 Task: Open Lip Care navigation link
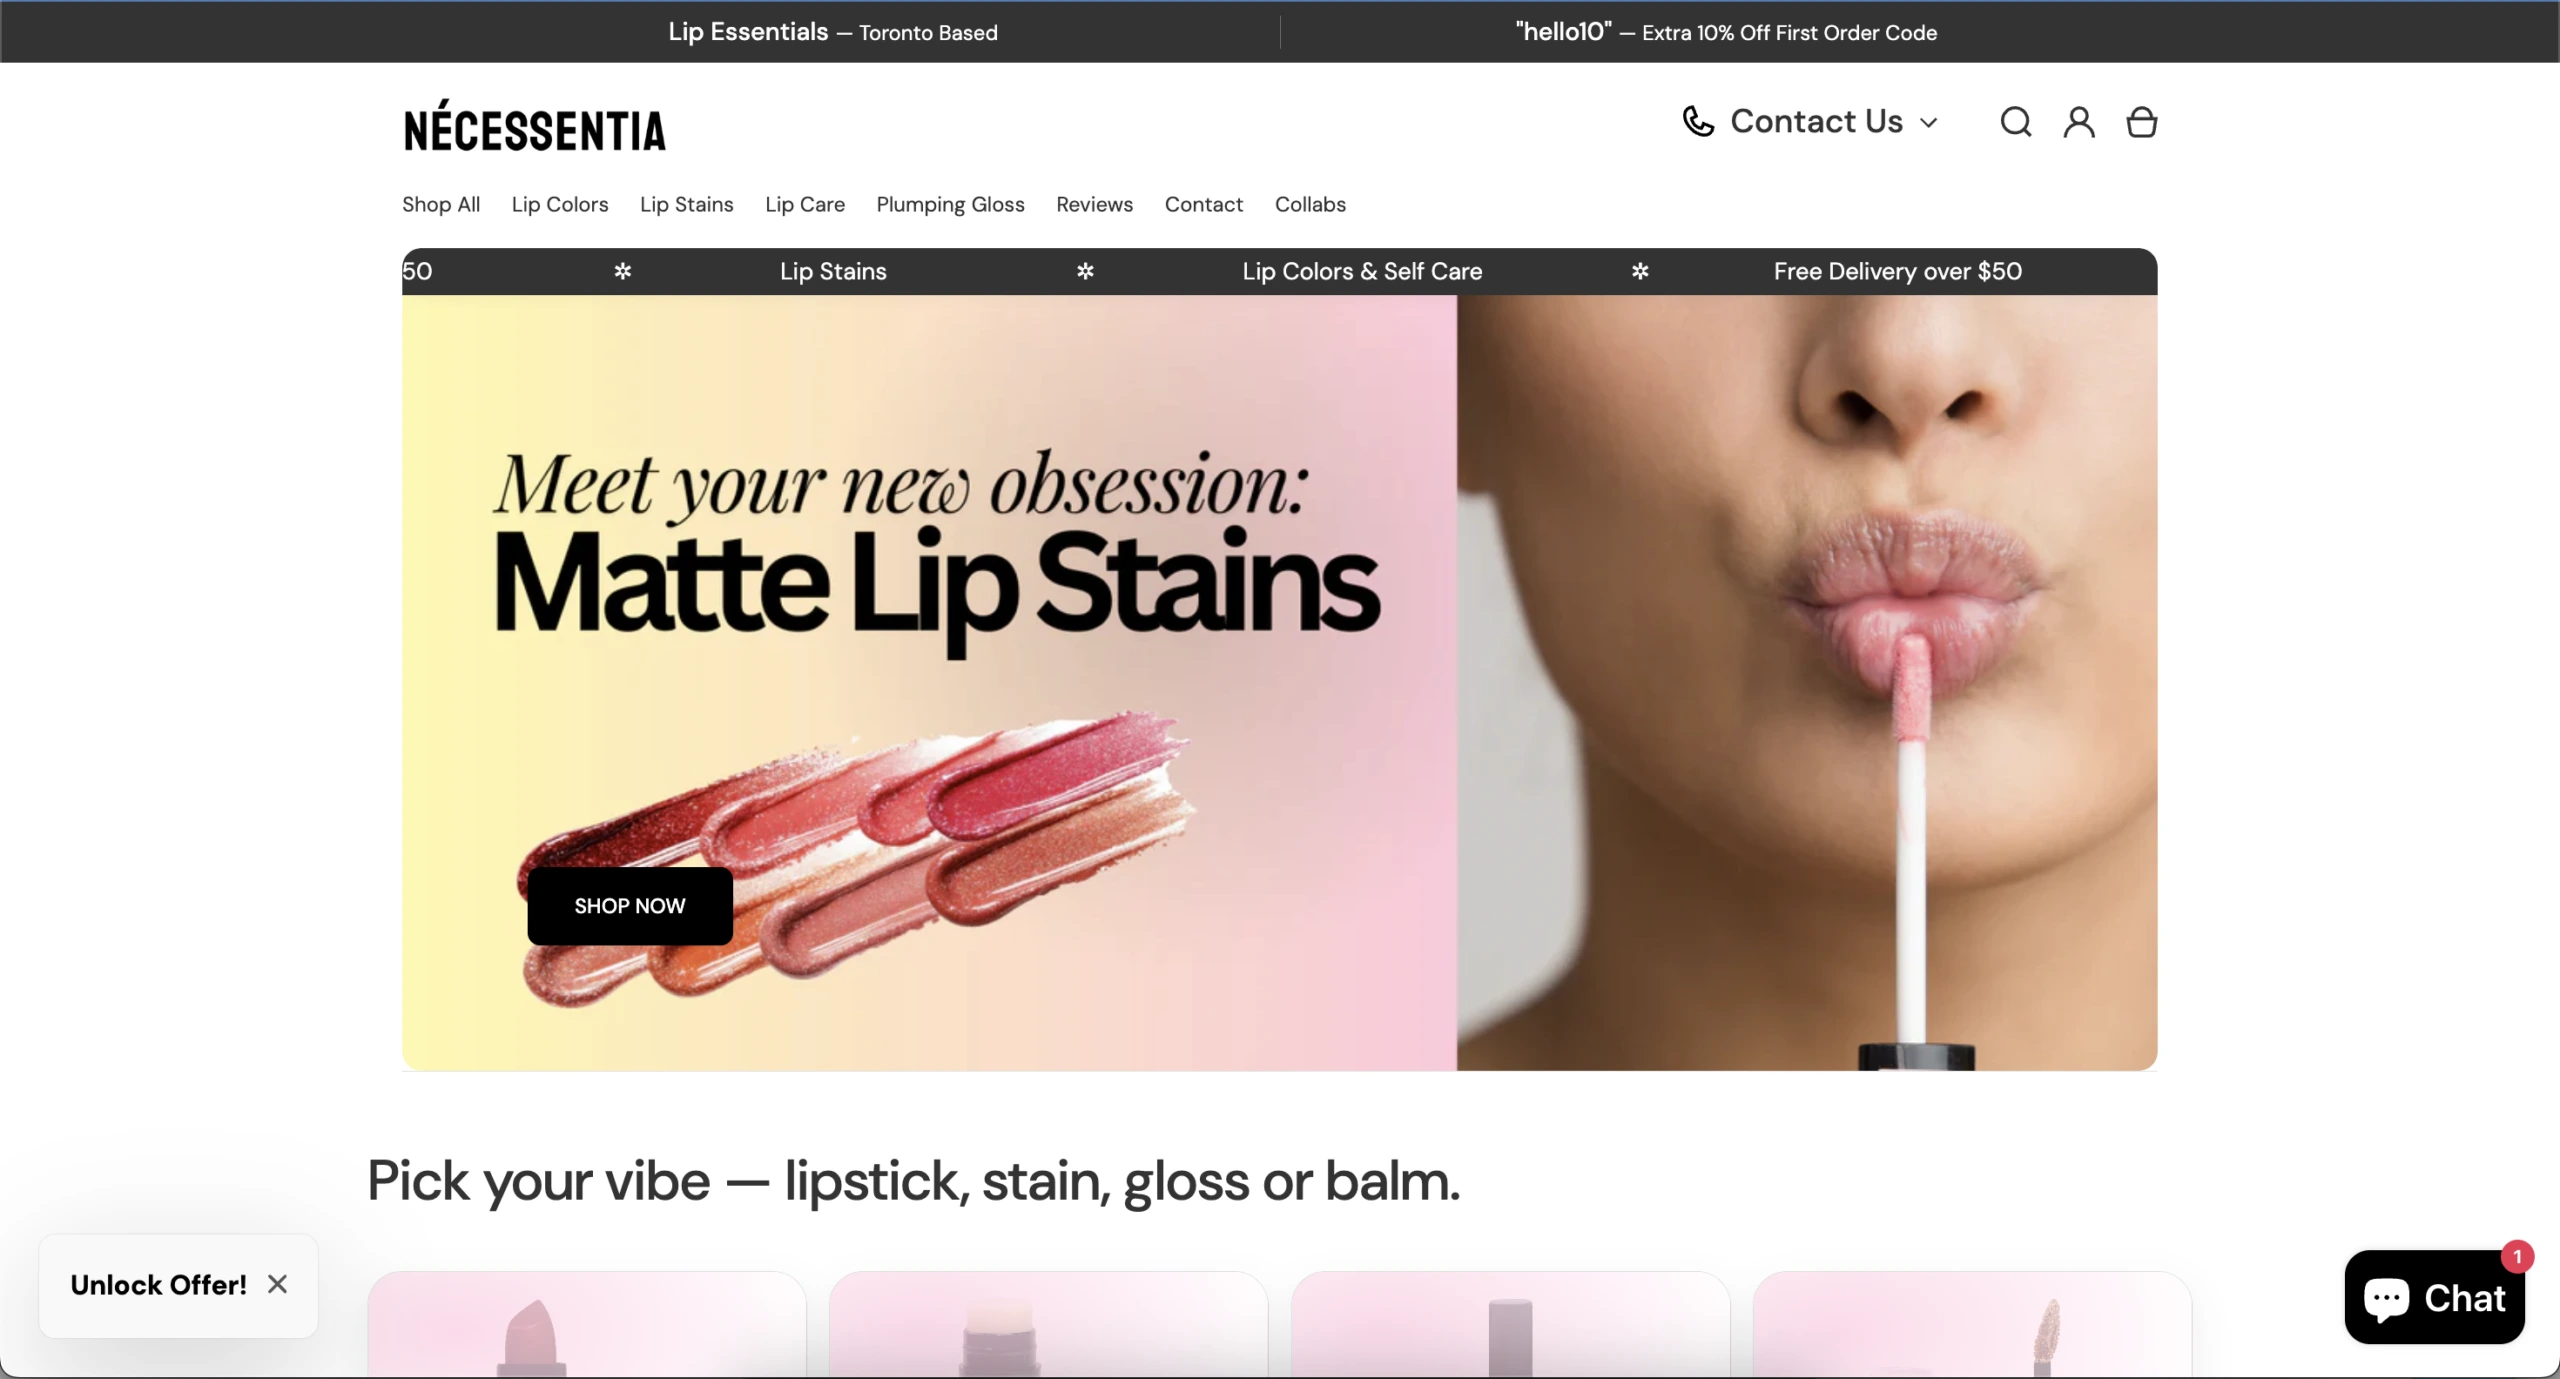coord(805,204)
